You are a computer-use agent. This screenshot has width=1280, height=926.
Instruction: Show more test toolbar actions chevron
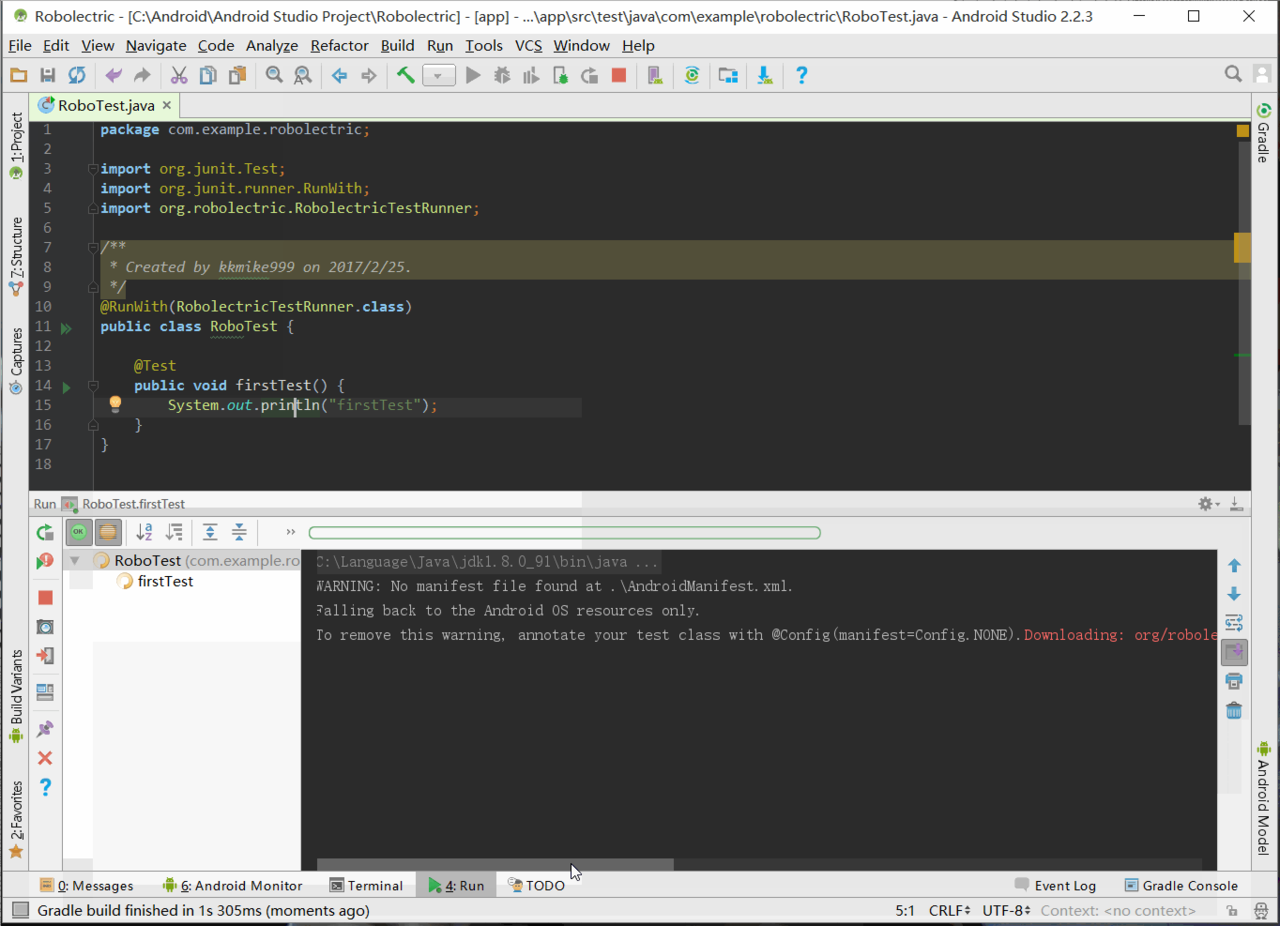(291, 532)
